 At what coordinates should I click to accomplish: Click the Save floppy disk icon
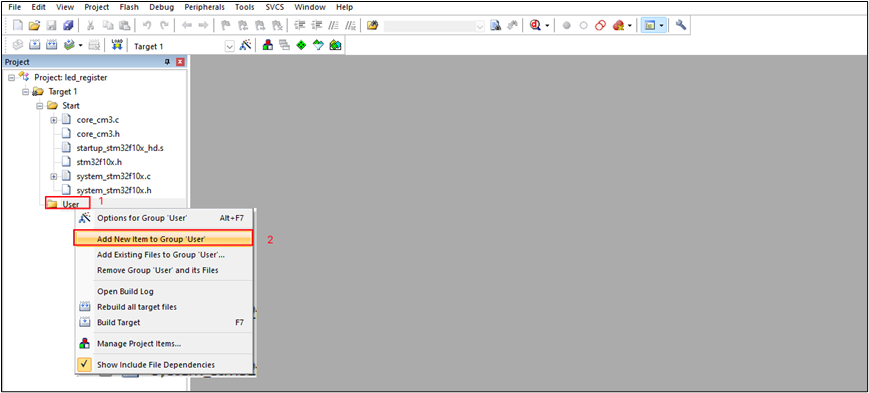click(x=51, y=25)
